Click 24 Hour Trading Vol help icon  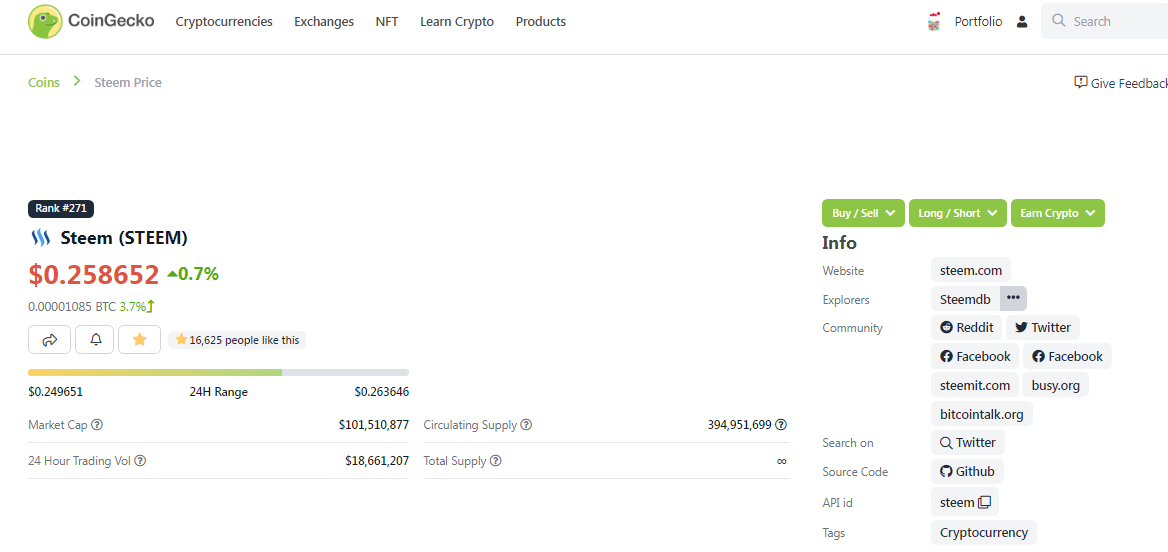point(140,460)
